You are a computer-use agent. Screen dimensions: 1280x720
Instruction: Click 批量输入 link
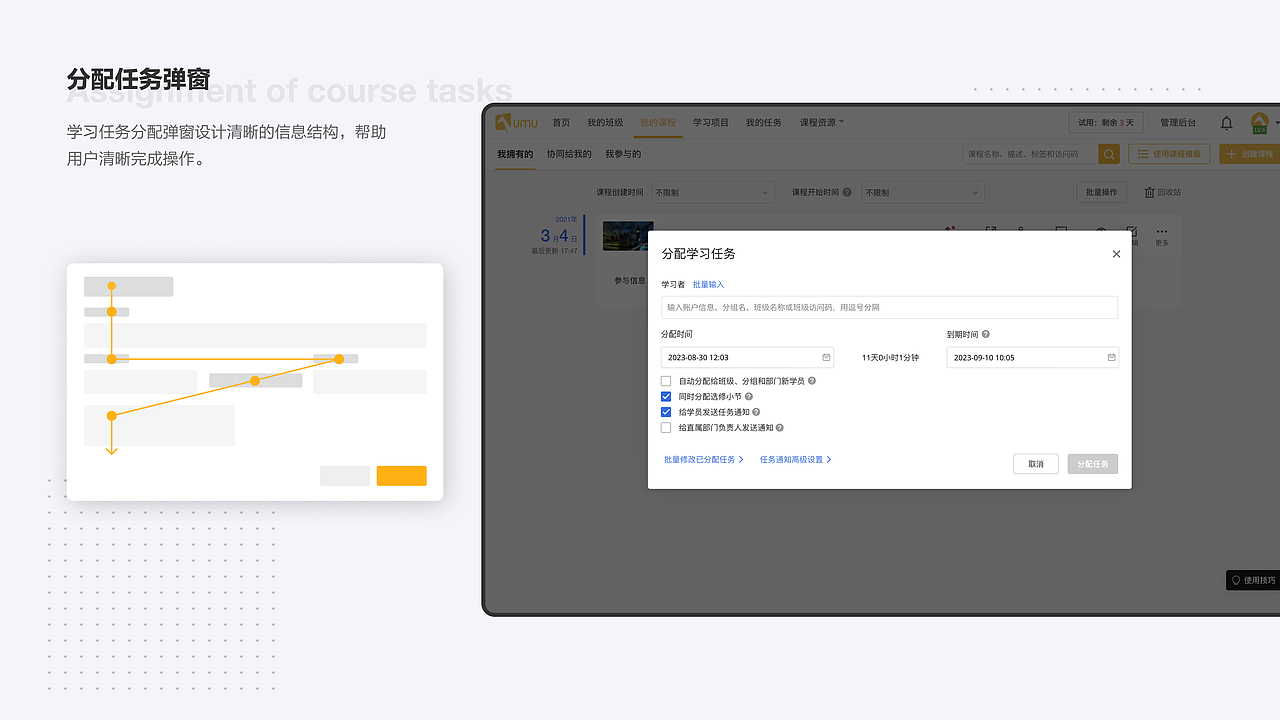point(708,285)
